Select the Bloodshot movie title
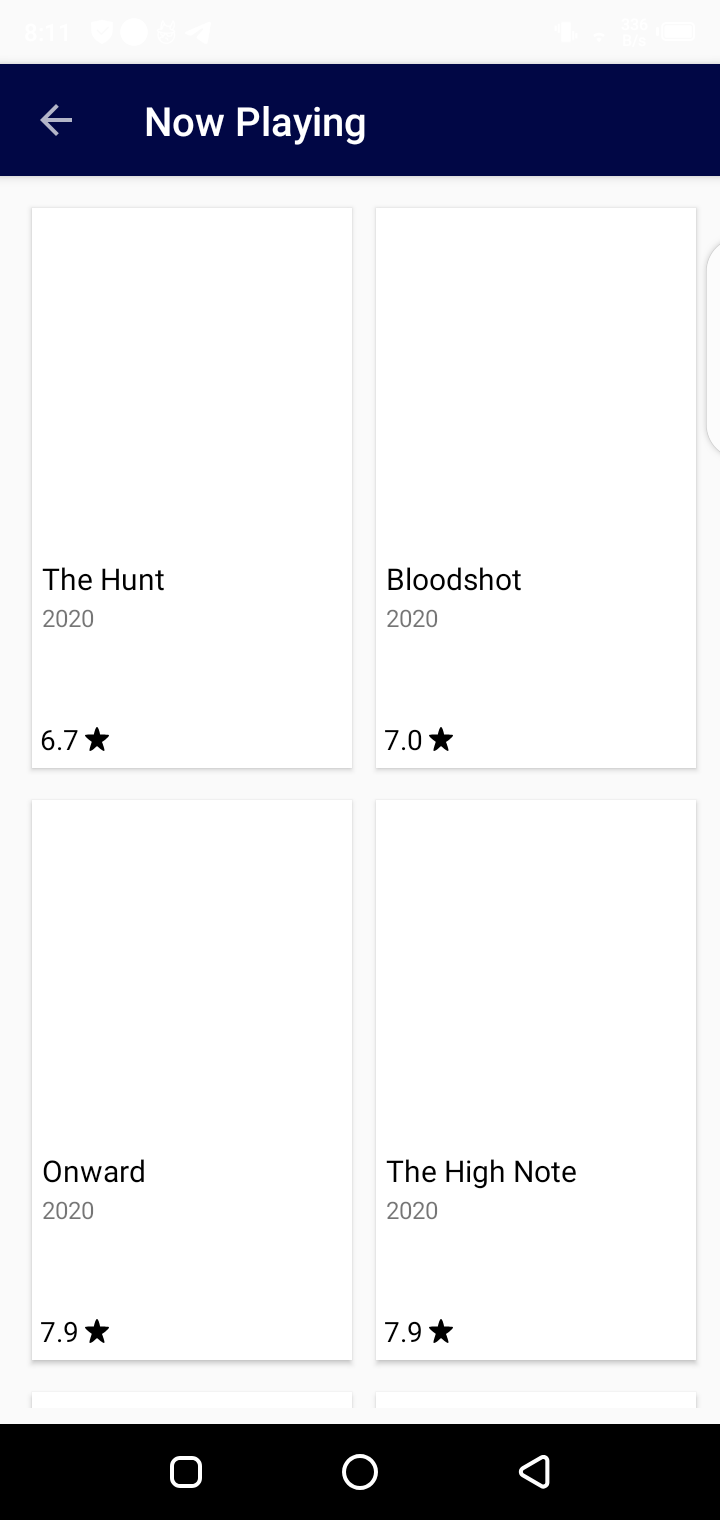 pos(454,580)
